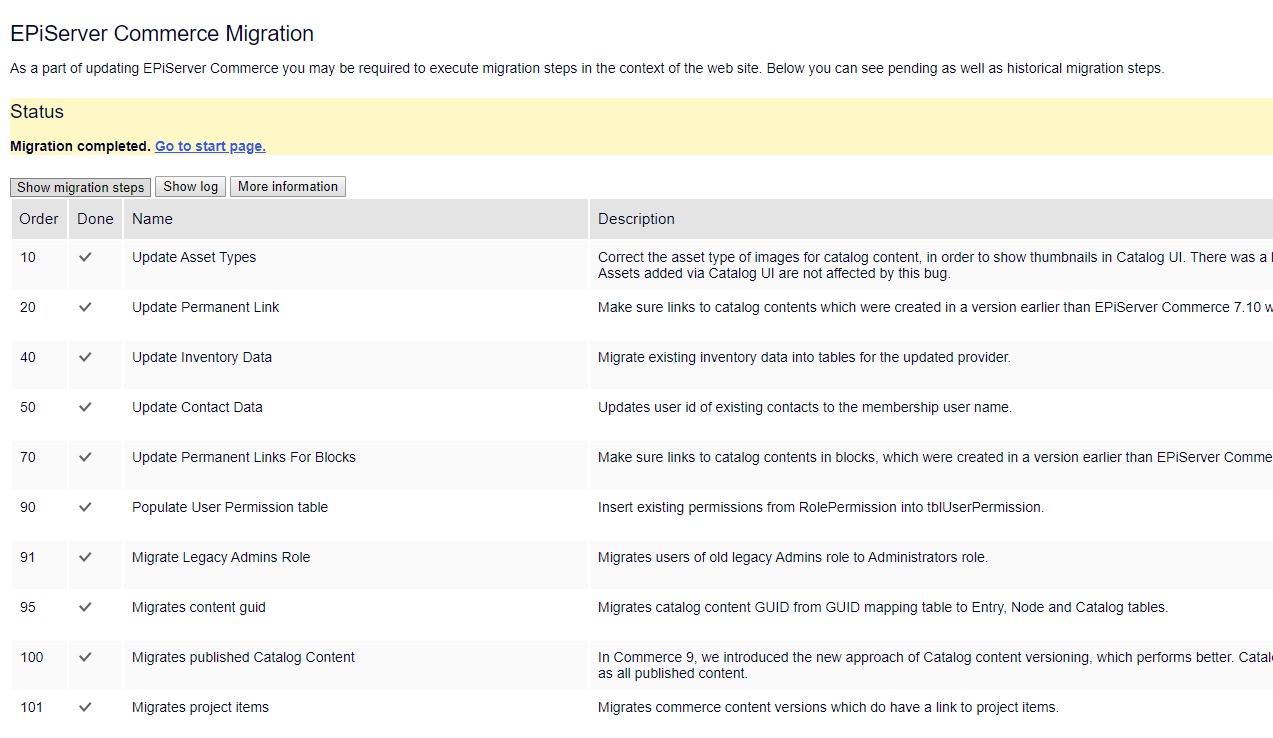Image resolution: width=1273 pixels, height=738 pixels.
Task: Click order number 101
Action: tap(32, 707)
